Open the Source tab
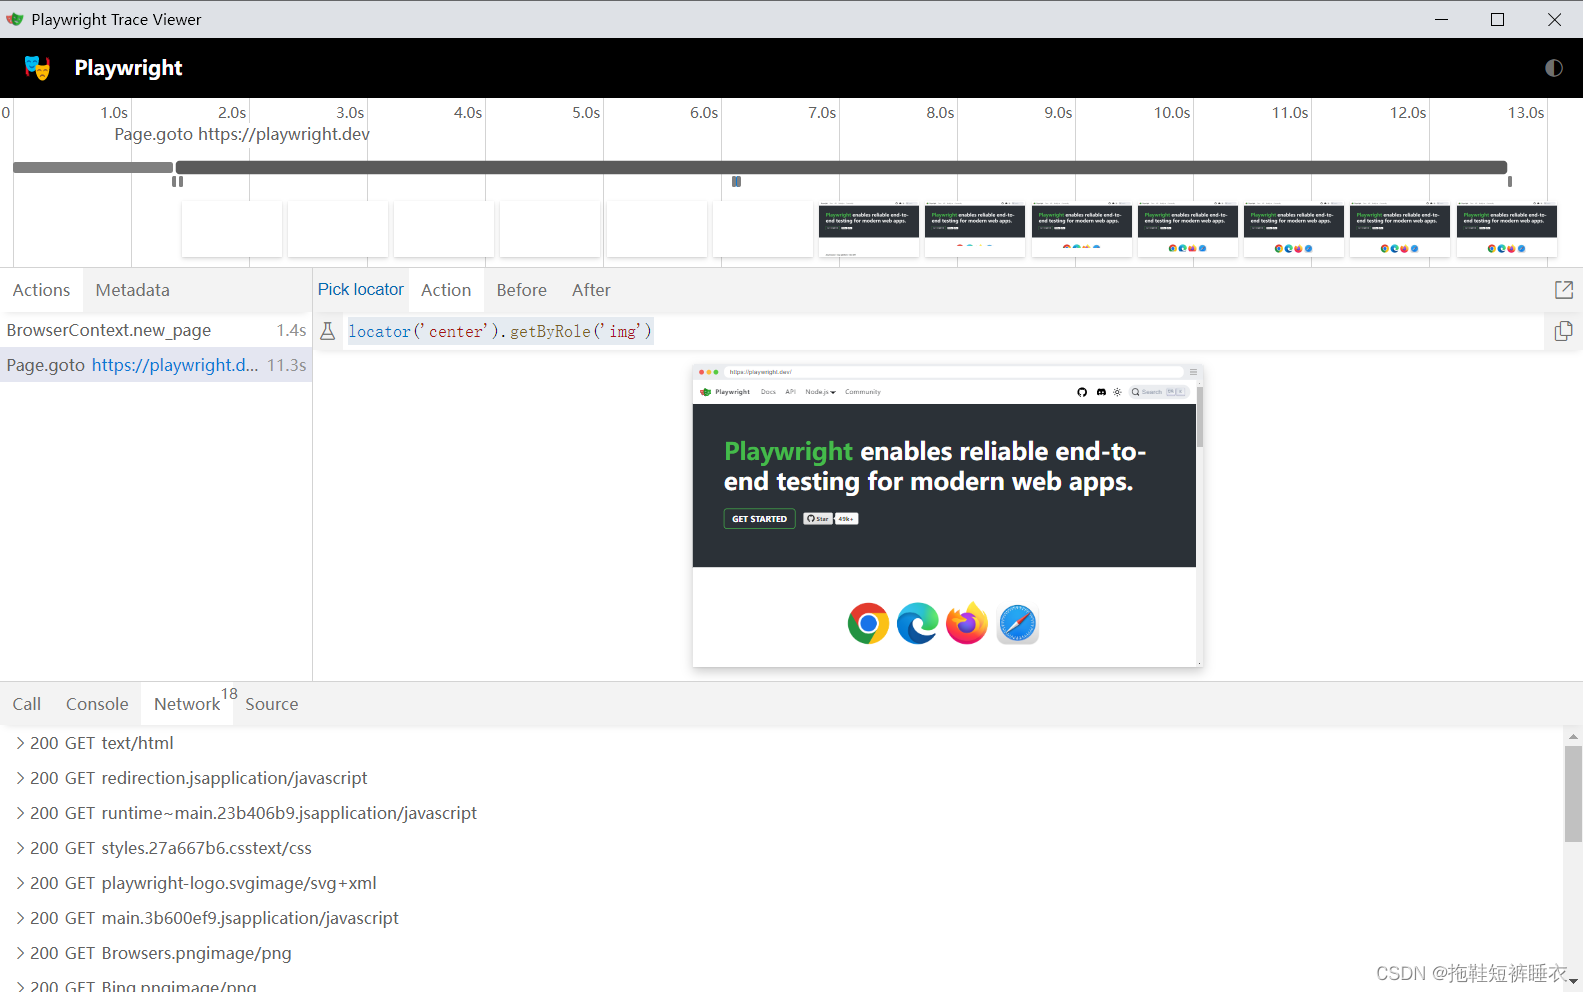This screenshot has width=1583, height=992. [x=272, y=704]
